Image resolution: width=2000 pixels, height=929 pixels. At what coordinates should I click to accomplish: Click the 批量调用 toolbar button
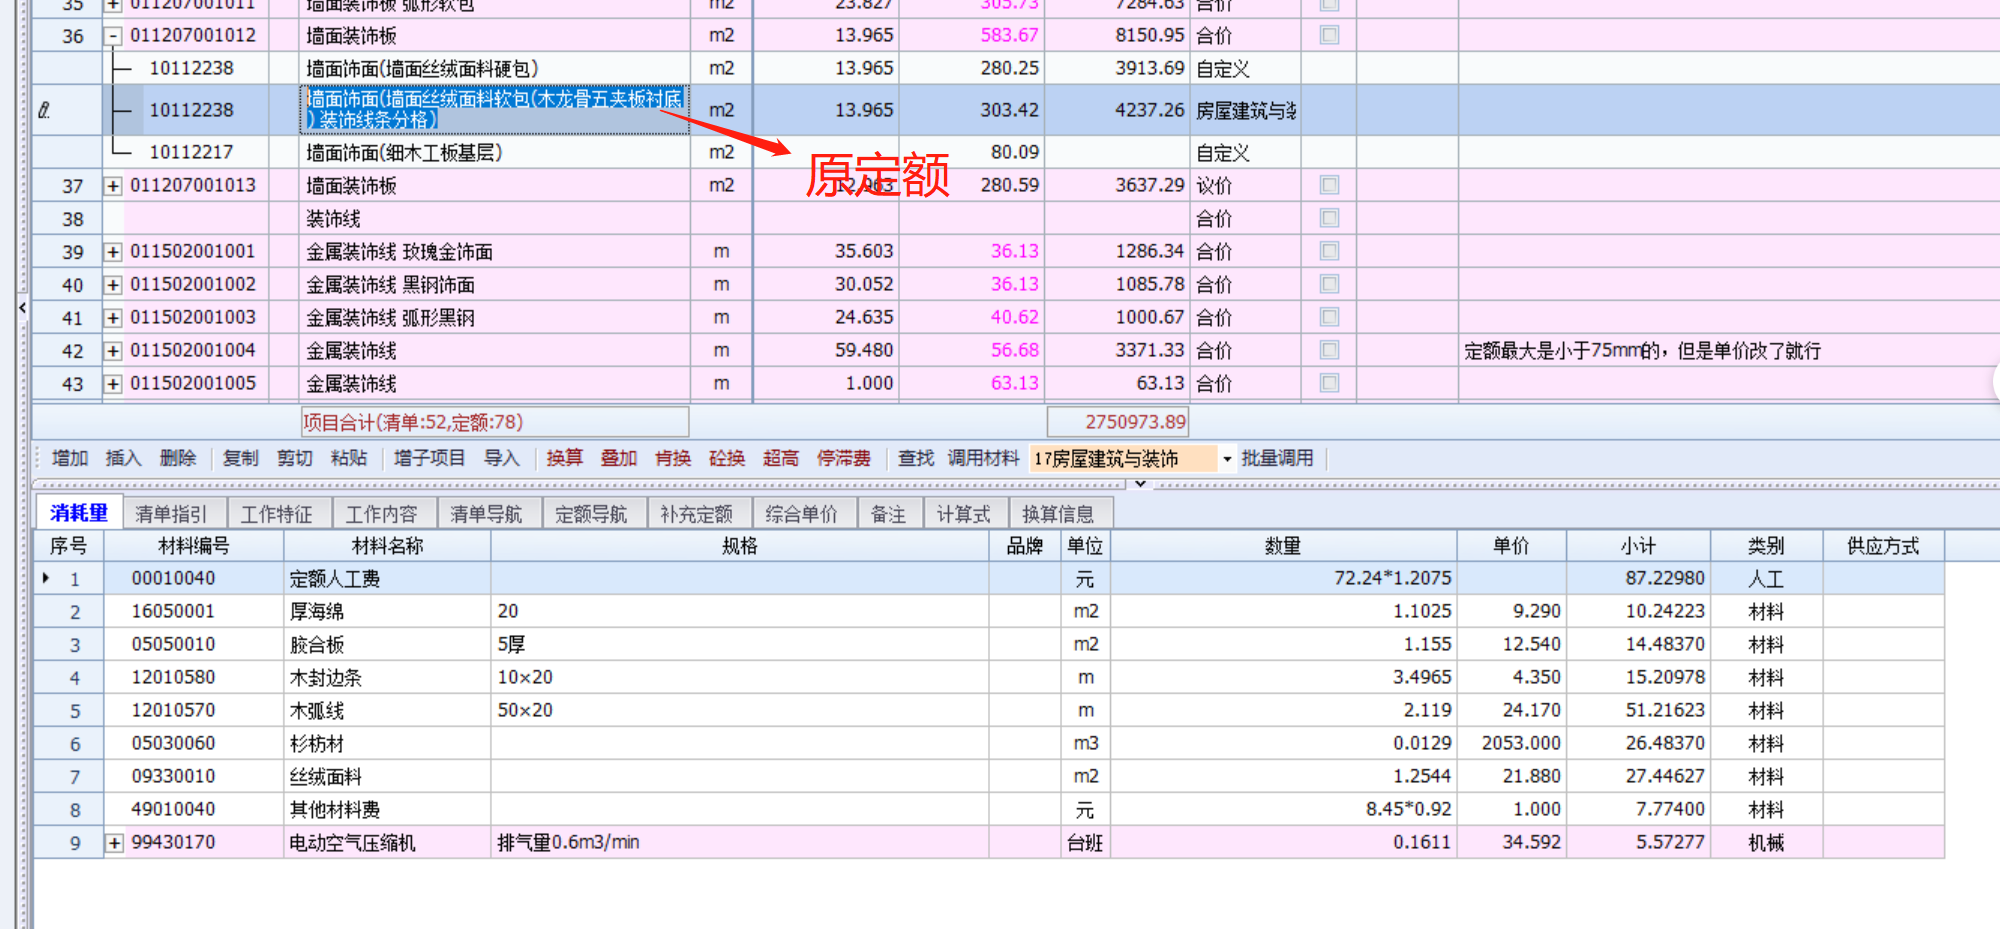click(1278, 458)
